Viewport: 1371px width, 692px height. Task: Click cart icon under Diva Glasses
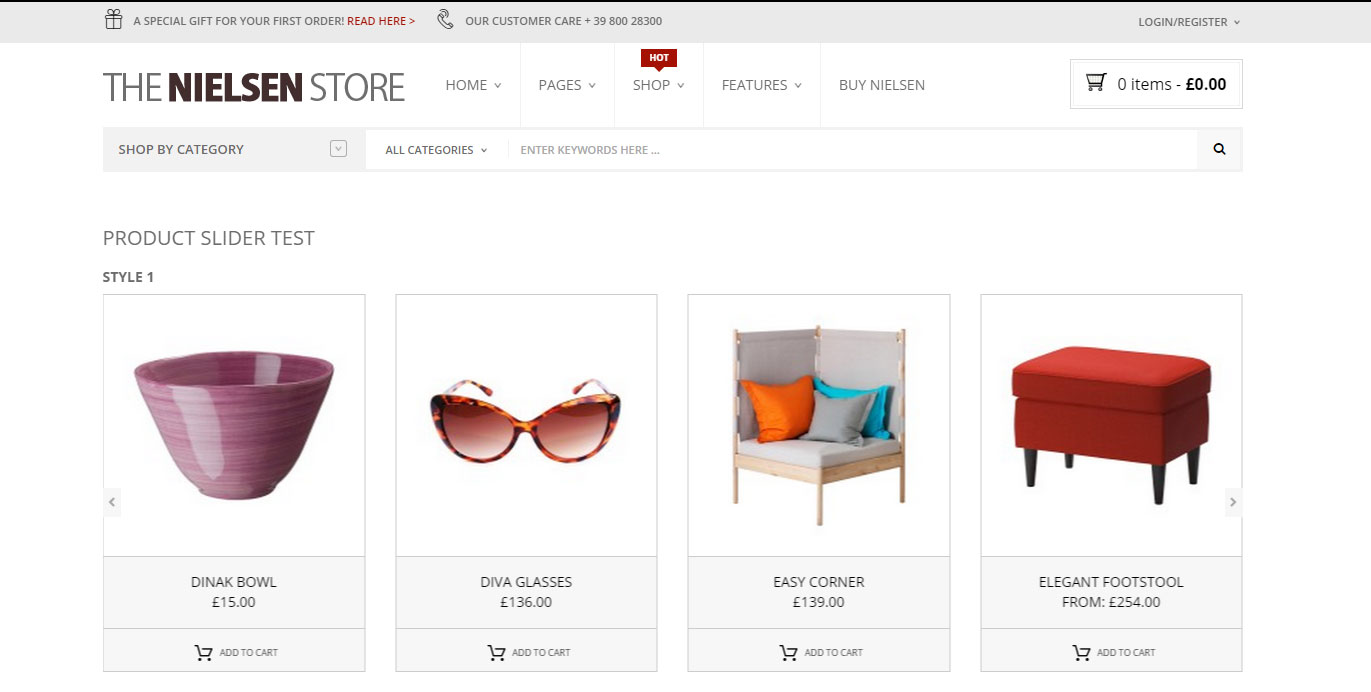[x=496, y=653]
